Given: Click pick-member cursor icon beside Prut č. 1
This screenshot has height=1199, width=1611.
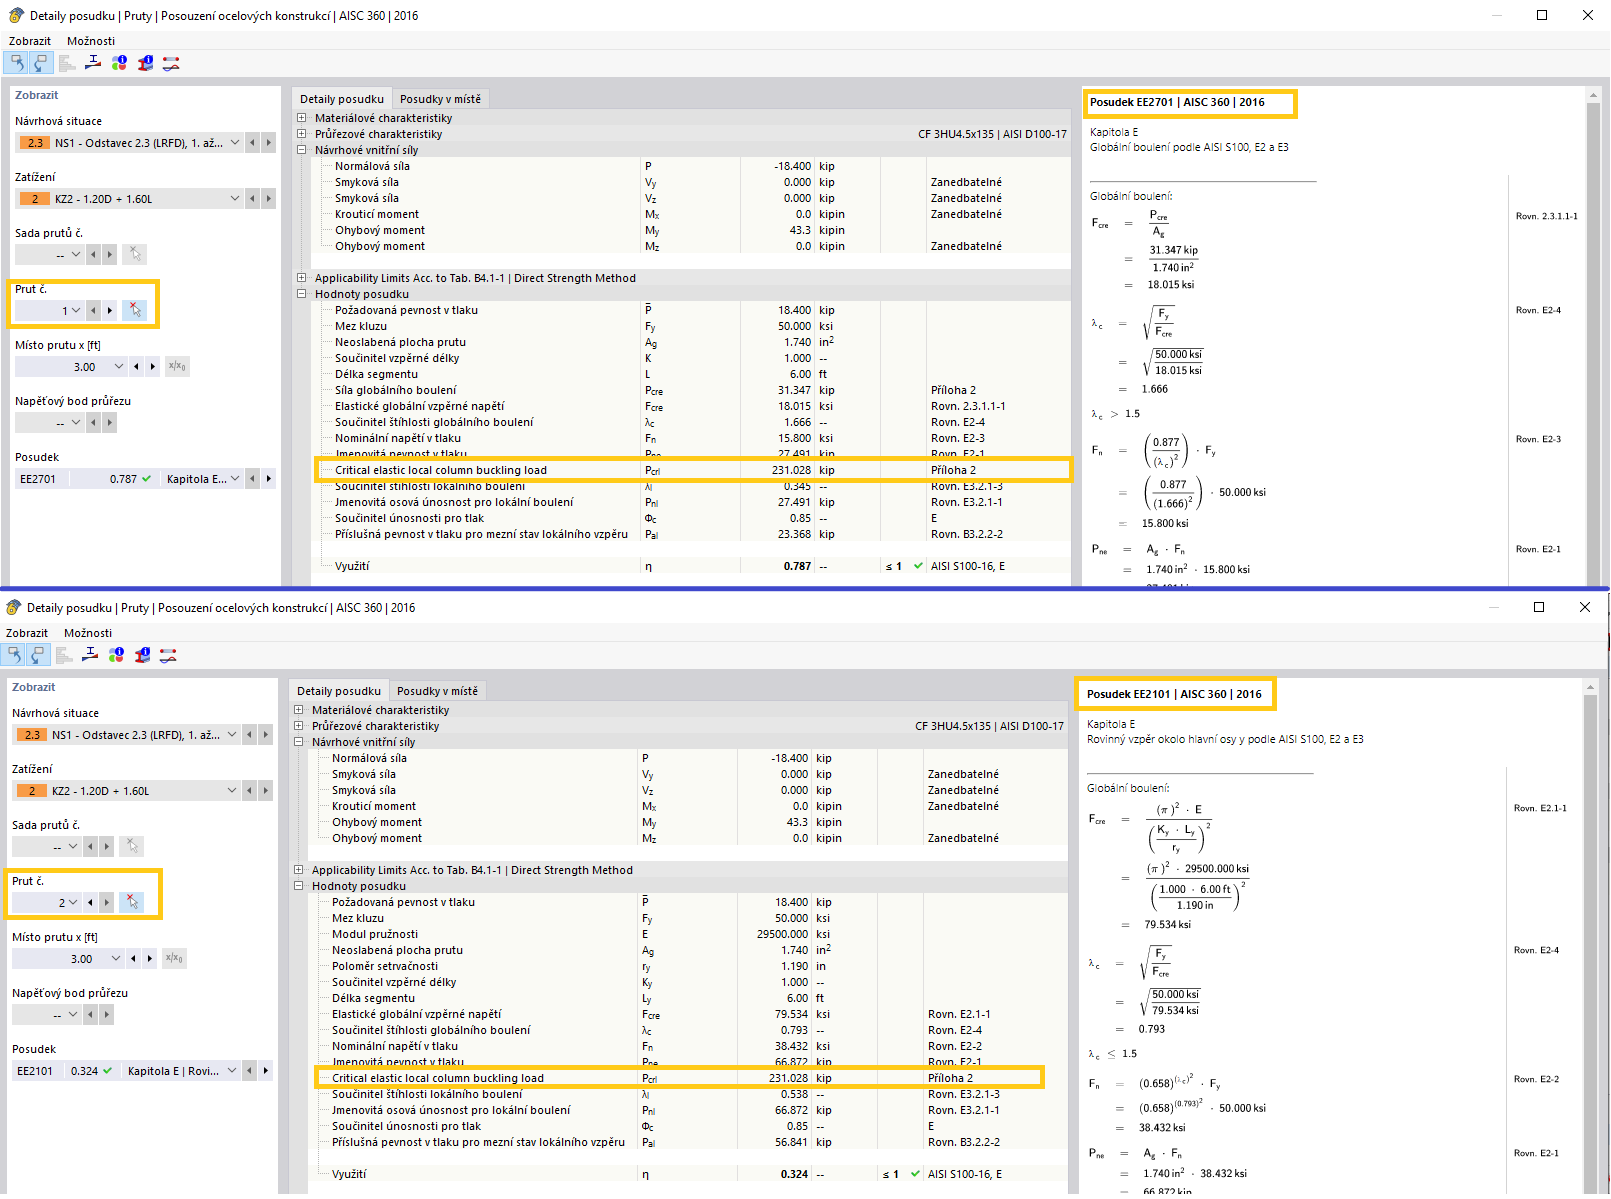Looking at the screenshot, I should click(x=135, y=311).
